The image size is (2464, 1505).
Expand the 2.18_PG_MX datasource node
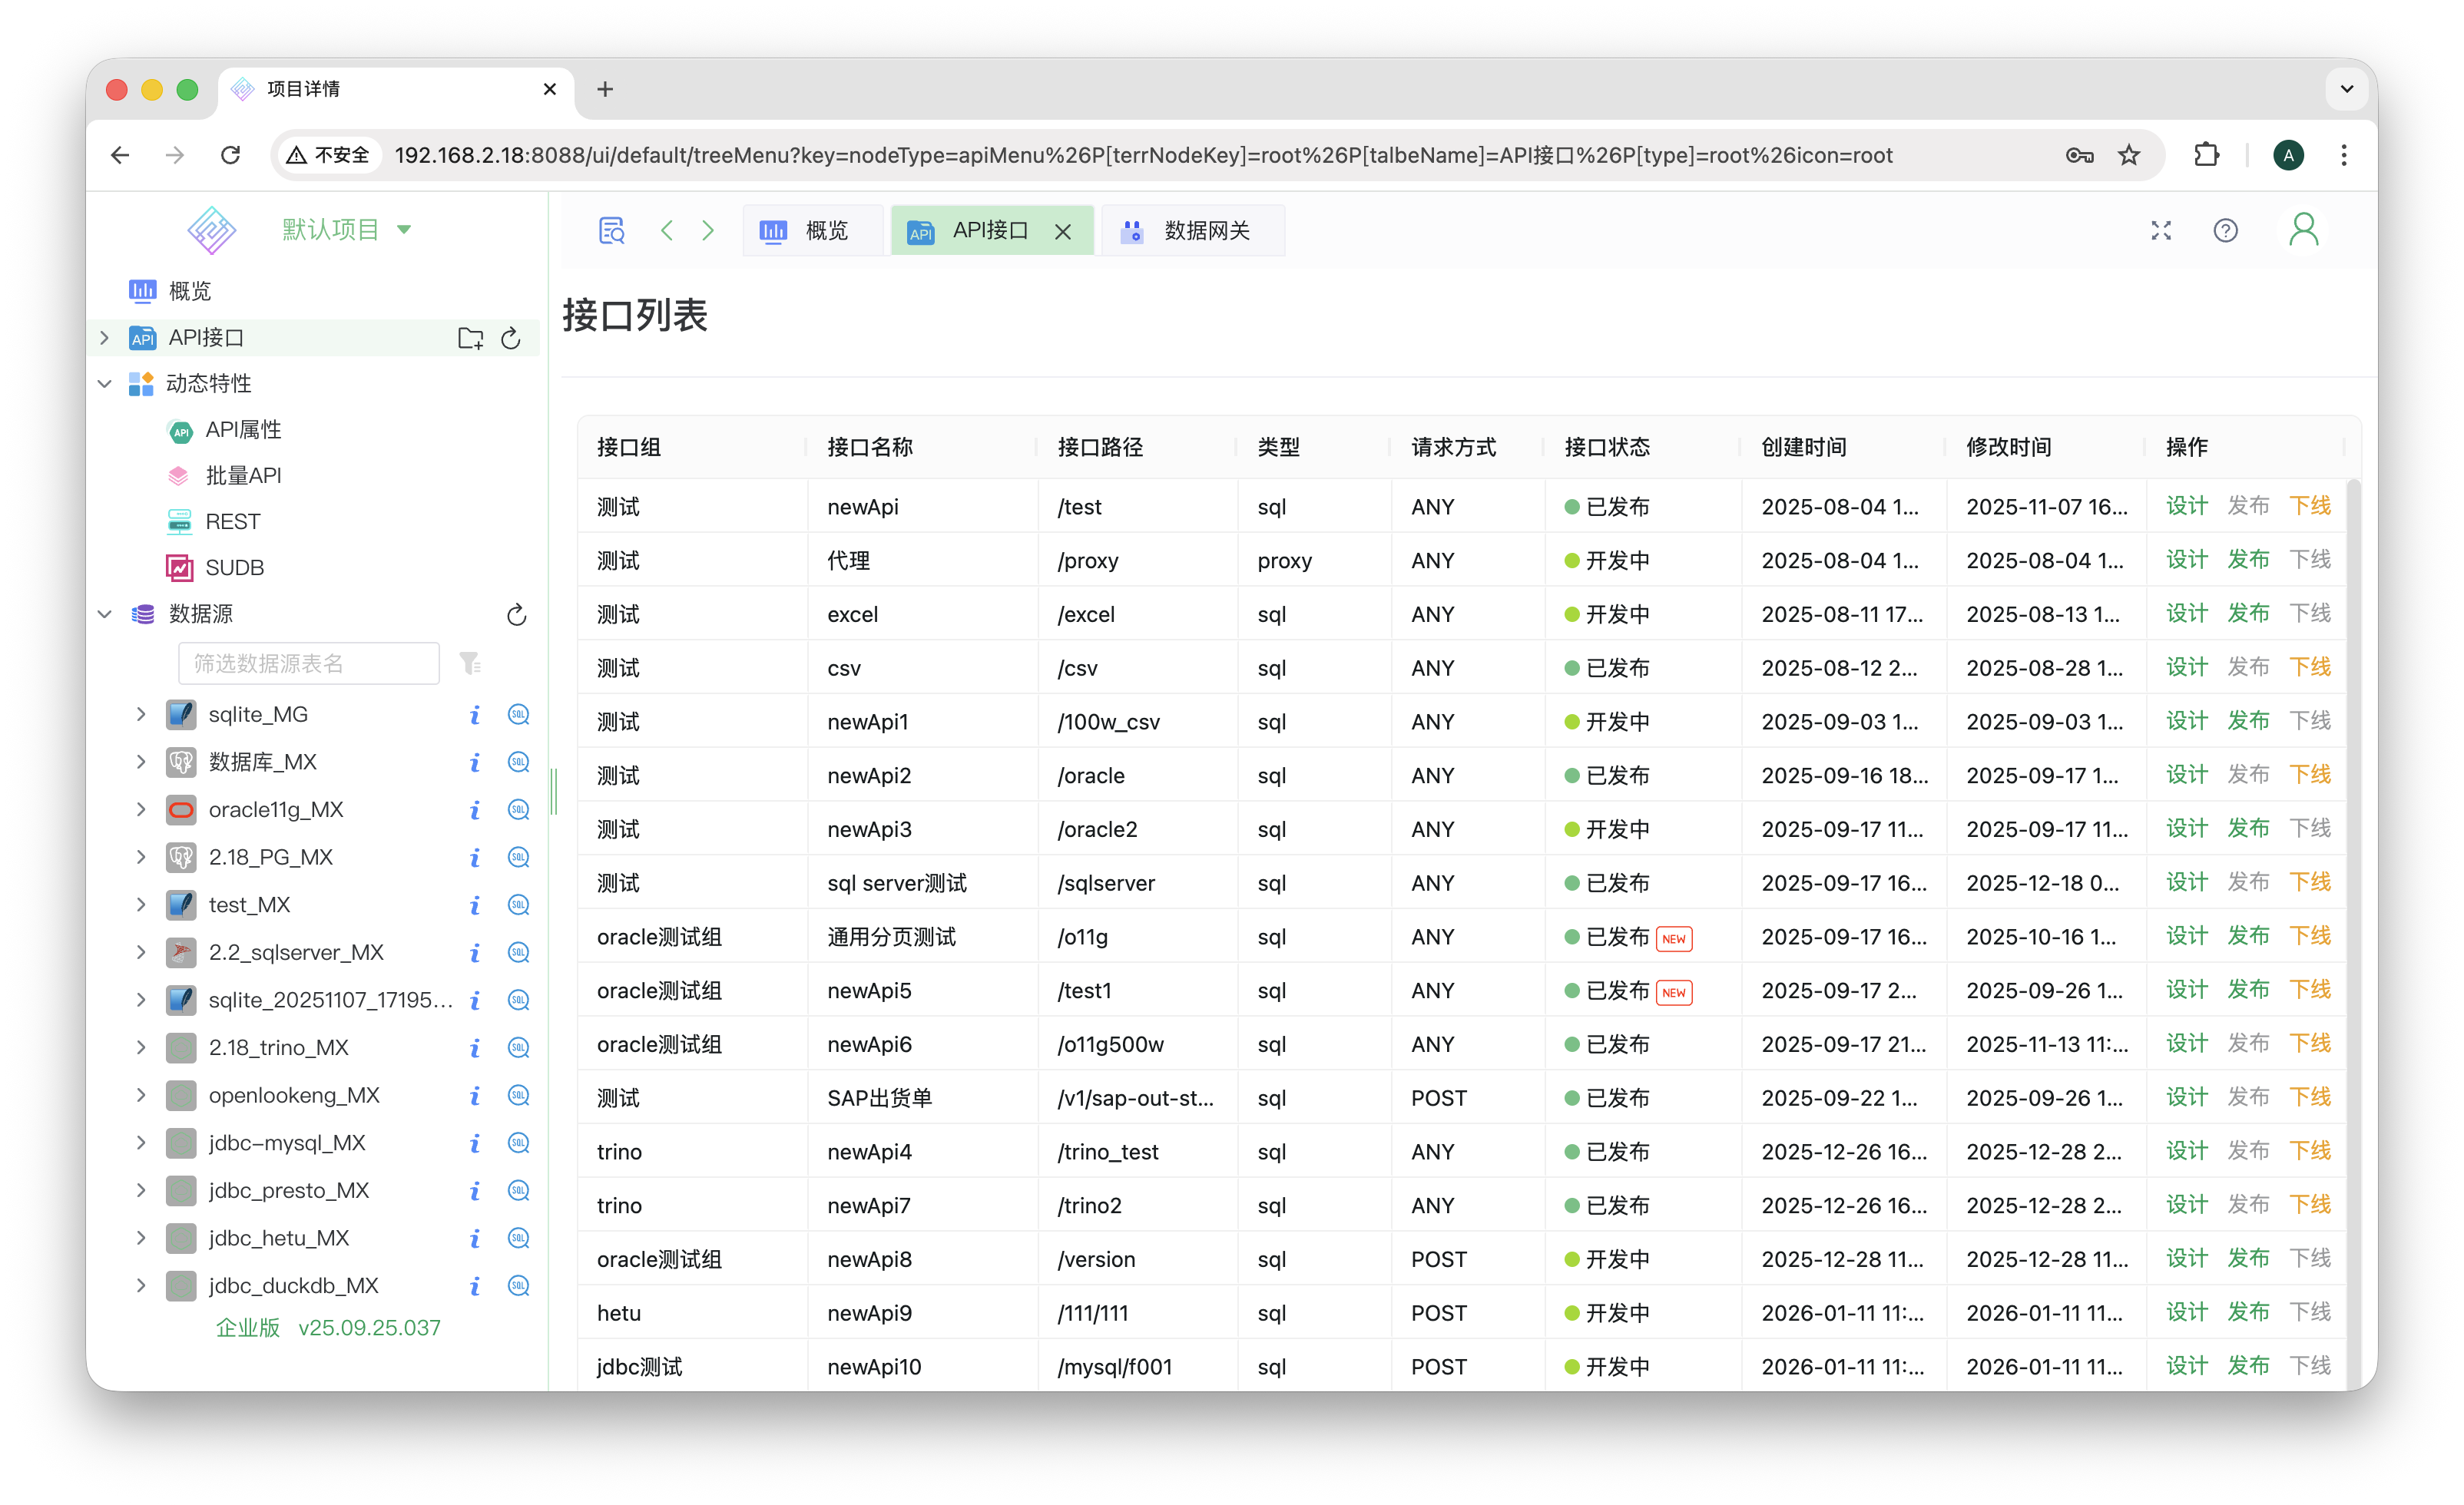pos(141,857)
